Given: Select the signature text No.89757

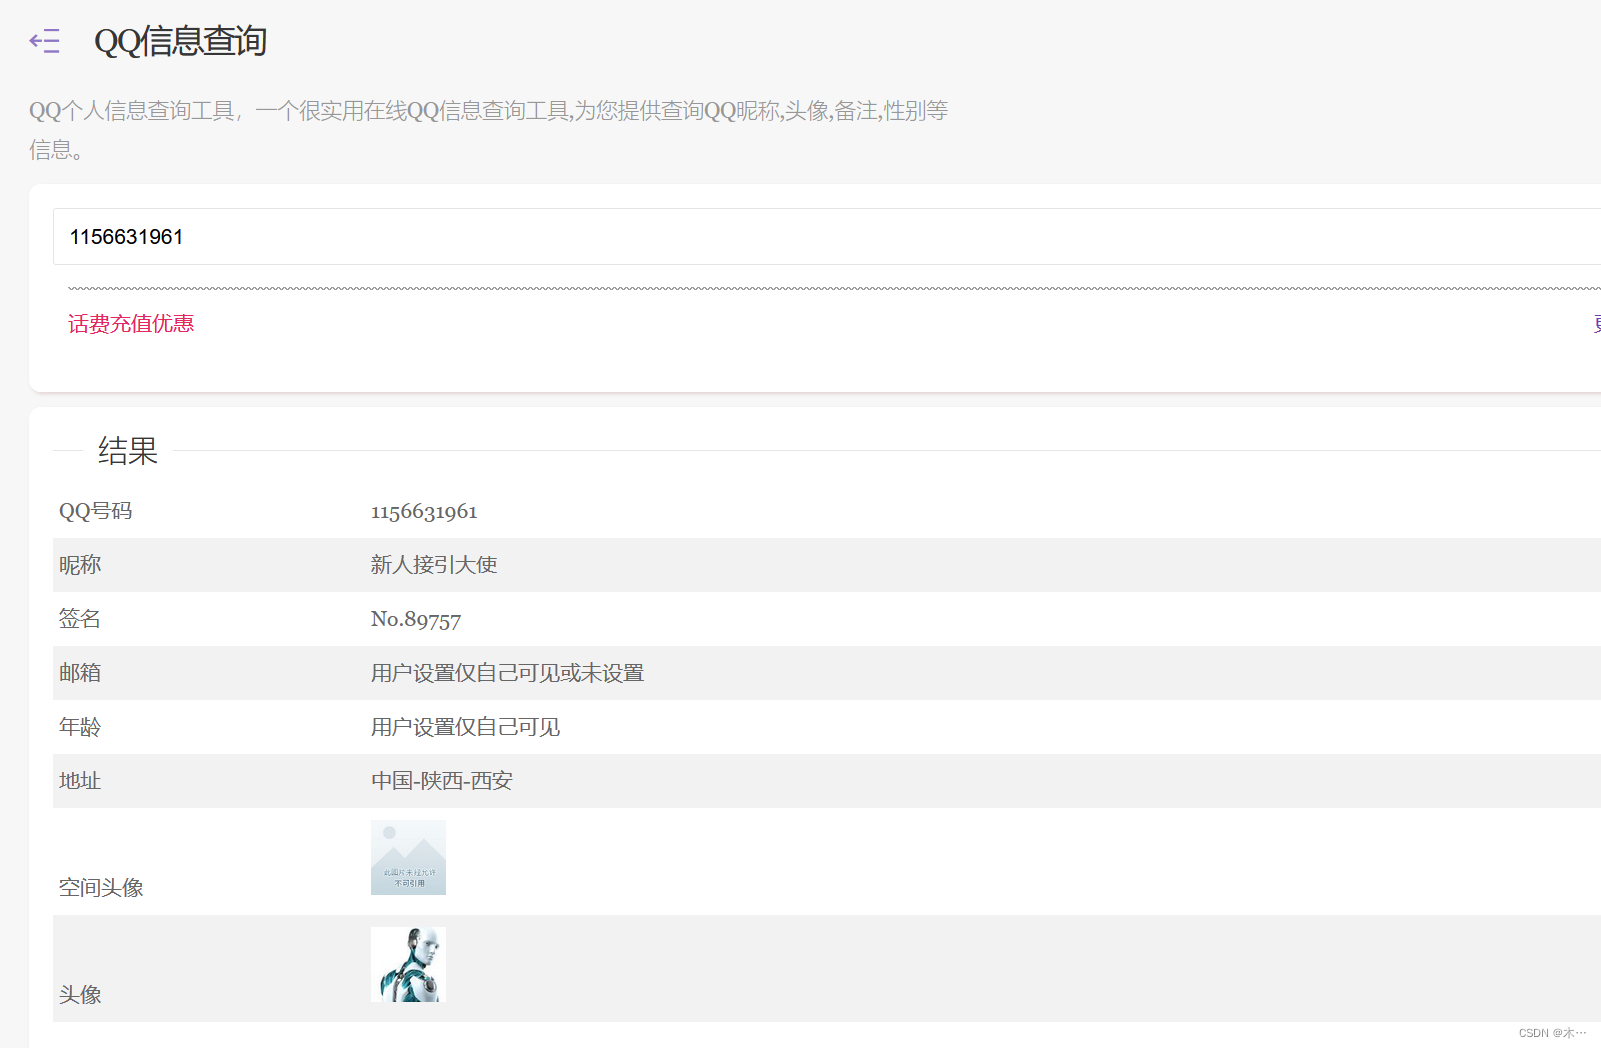Looking at the screenshot, I should click(416, 620).
